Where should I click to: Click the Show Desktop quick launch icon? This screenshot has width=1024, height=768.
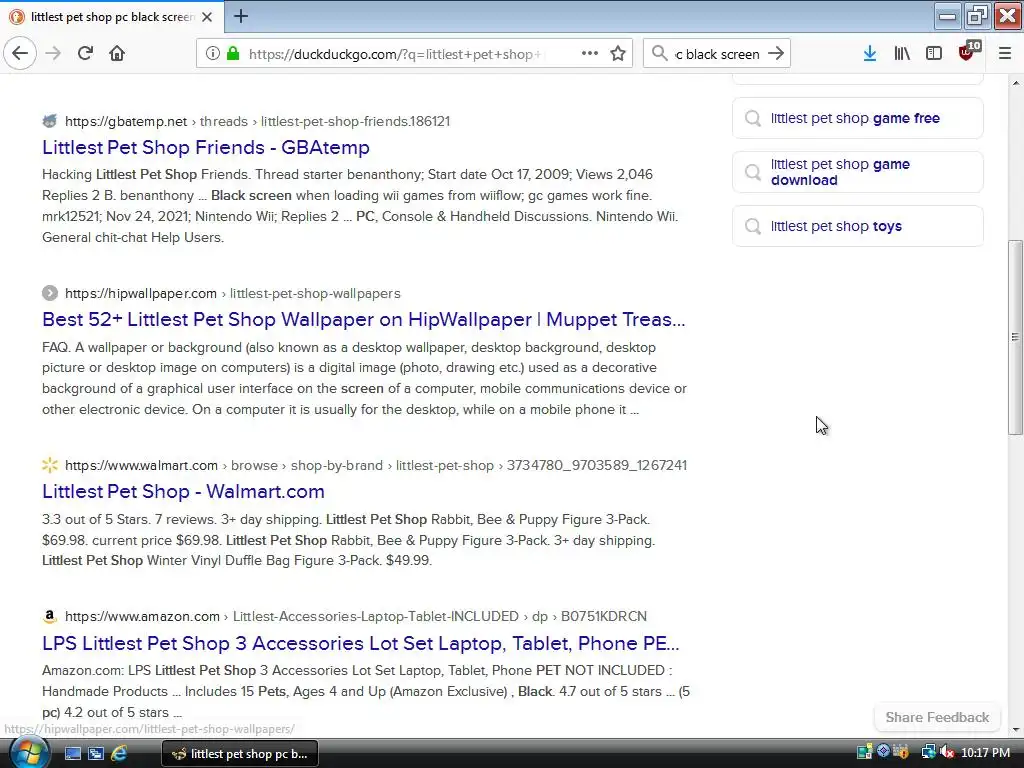[73, 754]
